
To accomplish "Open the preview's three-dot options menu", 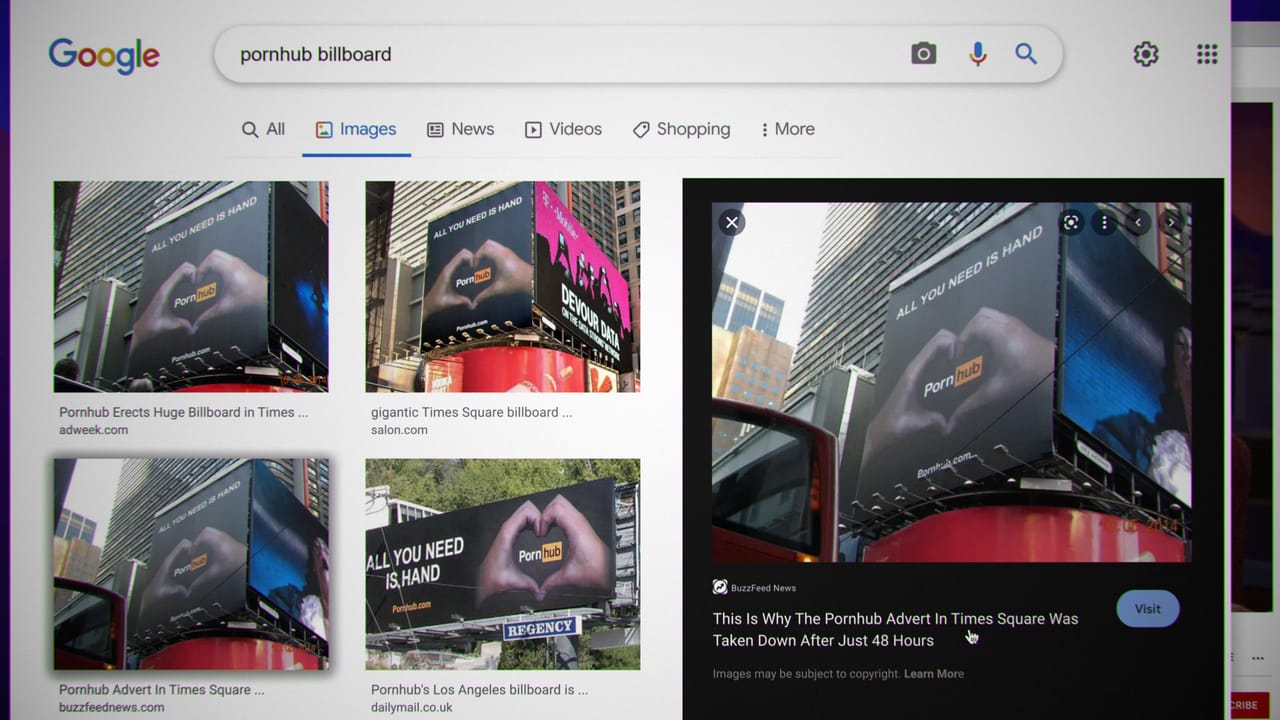I will point(1104,222).
